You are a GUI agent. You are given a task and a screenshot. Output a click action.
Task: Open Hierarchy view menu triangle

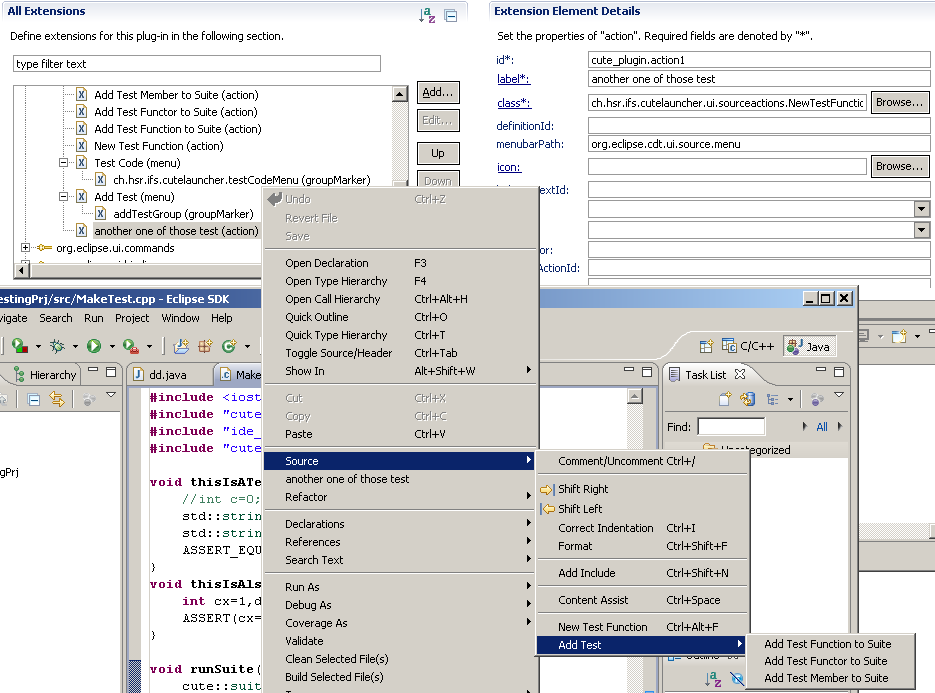pyautogui.click(x=111, y=395)
